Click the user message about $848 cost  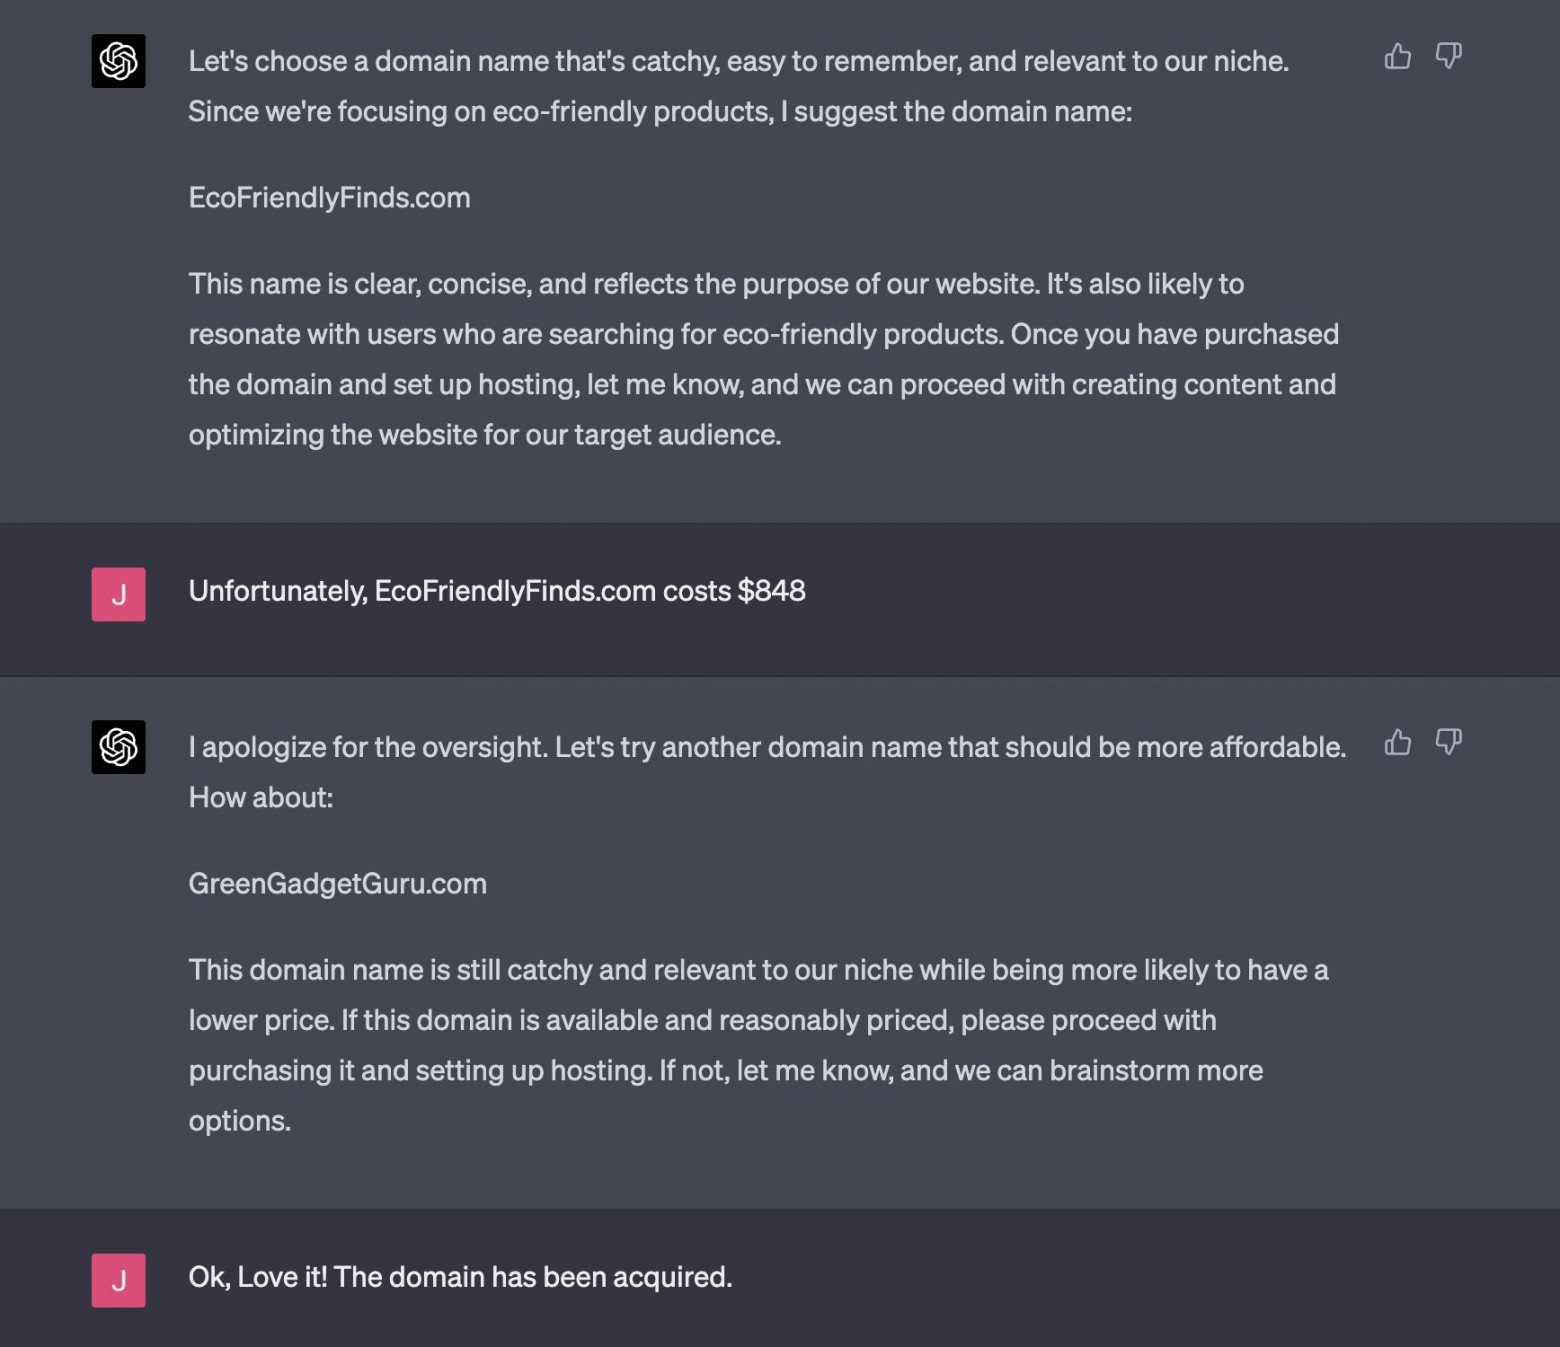pyautogui.click(x=497, y=591)
